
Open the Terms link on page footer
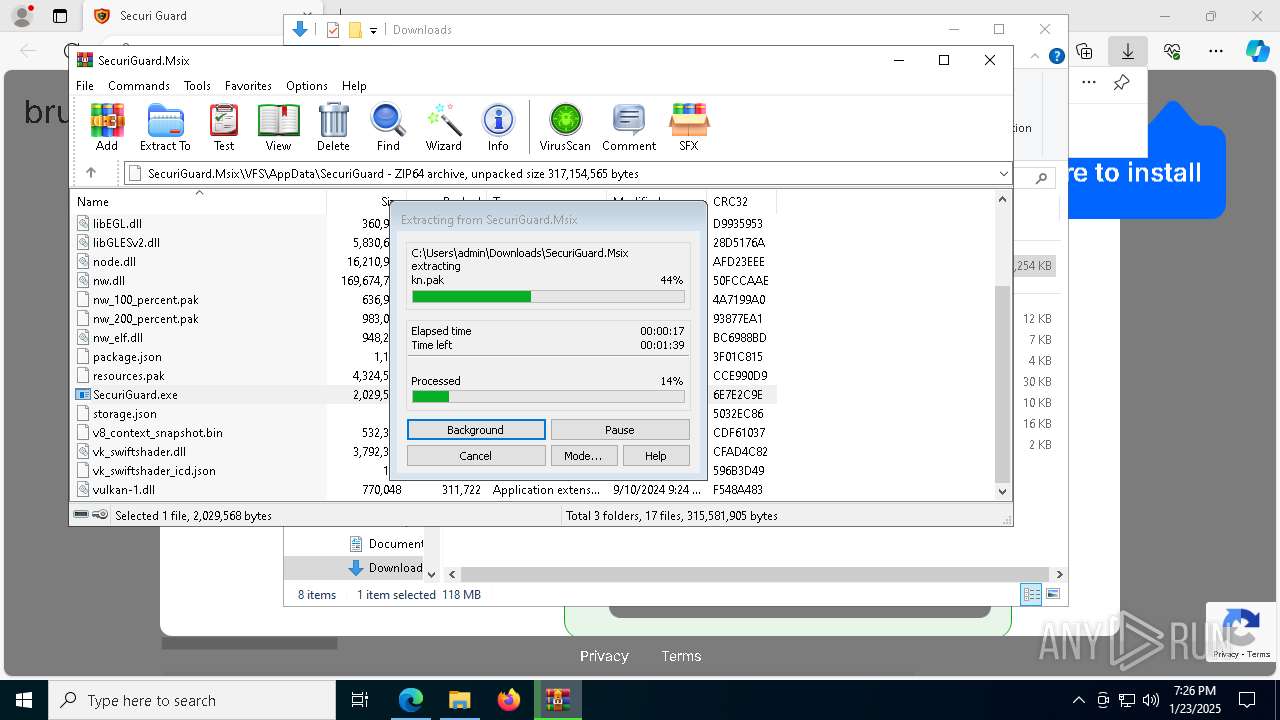click(x=681, y=656)
